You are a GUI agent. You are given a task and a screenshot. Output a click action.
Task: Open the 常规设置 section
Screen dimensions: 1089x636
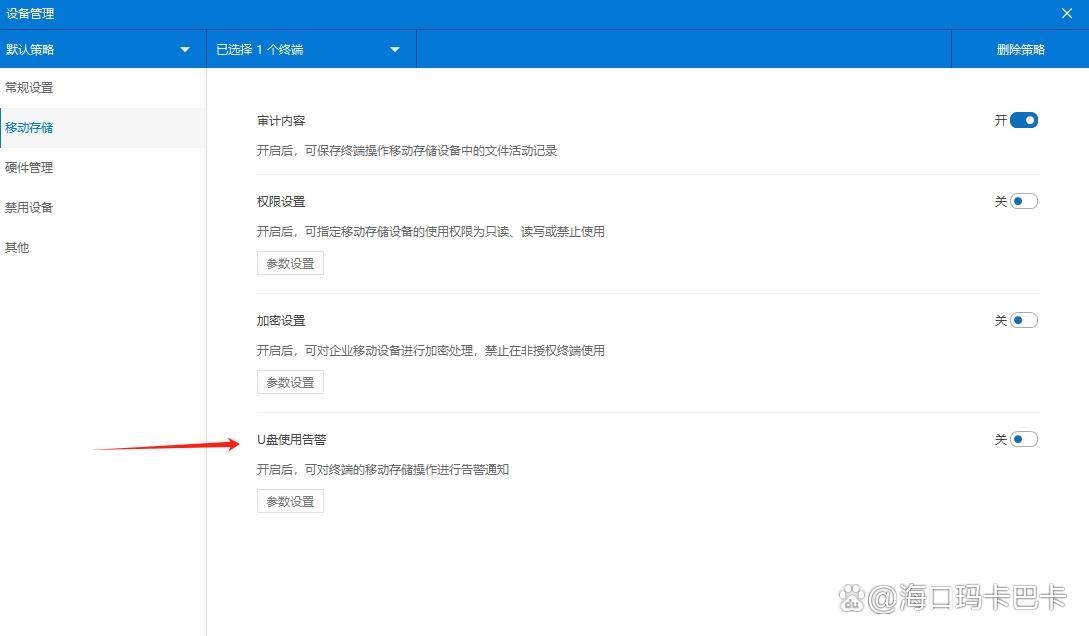(30, 87)
